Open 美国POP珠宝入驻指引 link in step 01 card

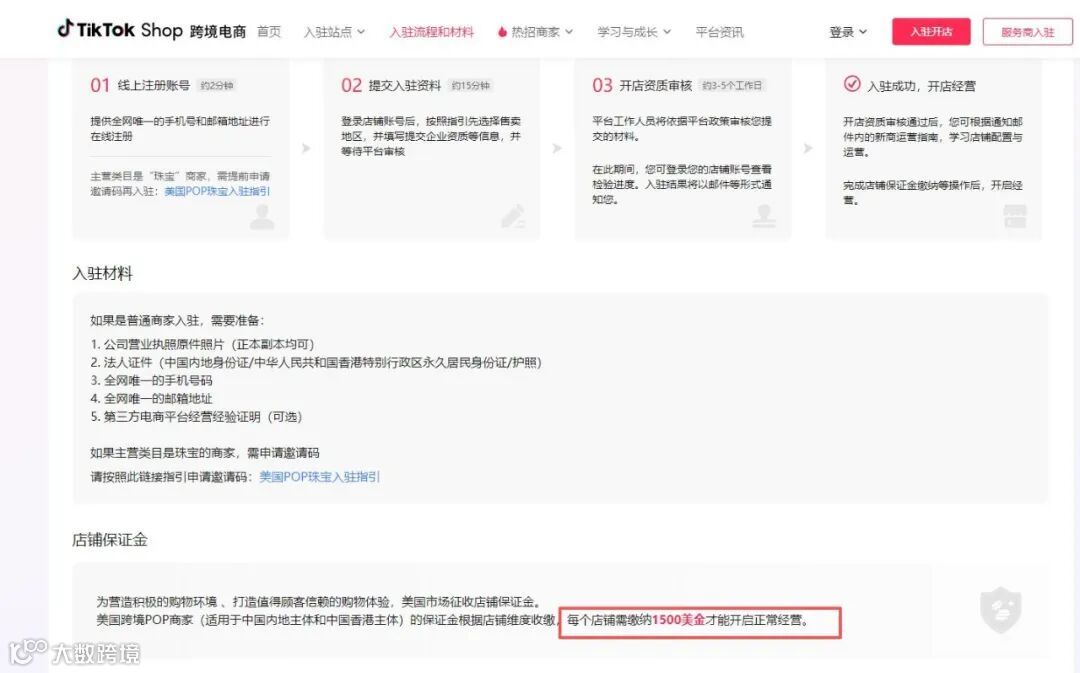tap(217, 191)
